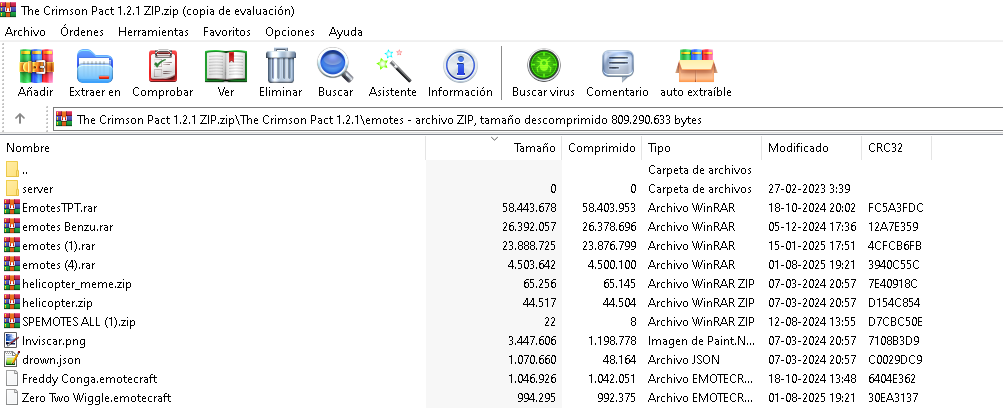
Task: Click the emotes Benzu.rar archive icon
Action: click(12, 226)
